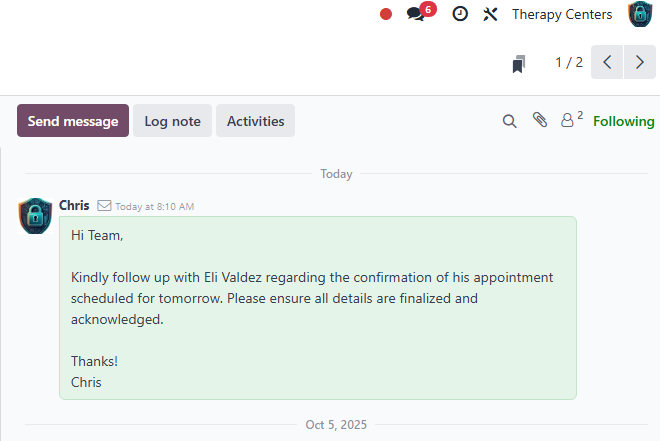
Task: Open the activities clock icon
Action: click(x=460, y=14)
